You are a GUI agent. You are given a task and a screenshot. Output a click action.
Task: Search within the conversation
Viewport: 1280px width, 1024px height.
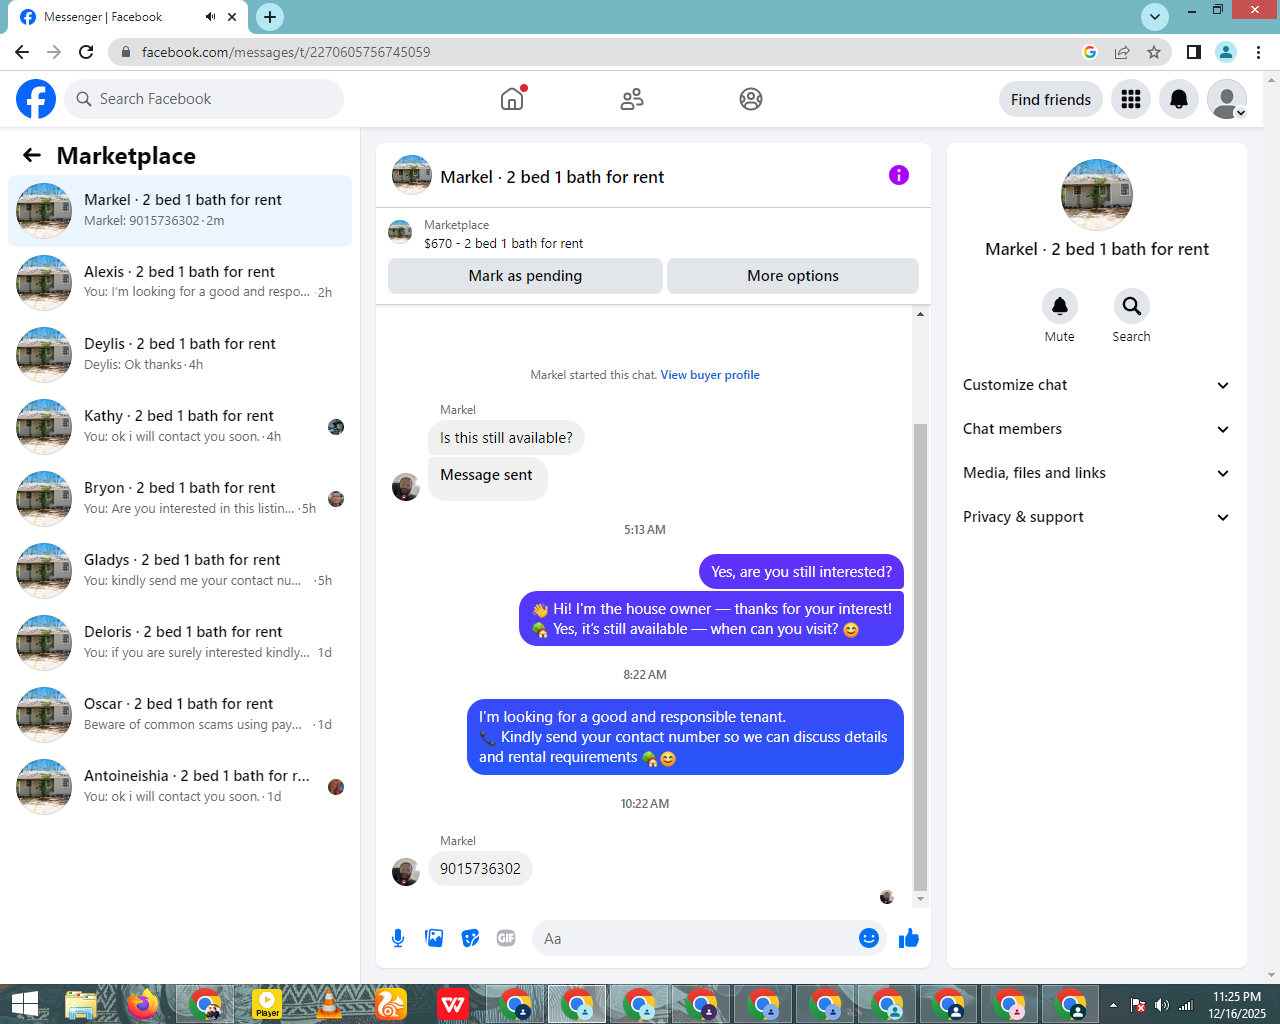1132,306
